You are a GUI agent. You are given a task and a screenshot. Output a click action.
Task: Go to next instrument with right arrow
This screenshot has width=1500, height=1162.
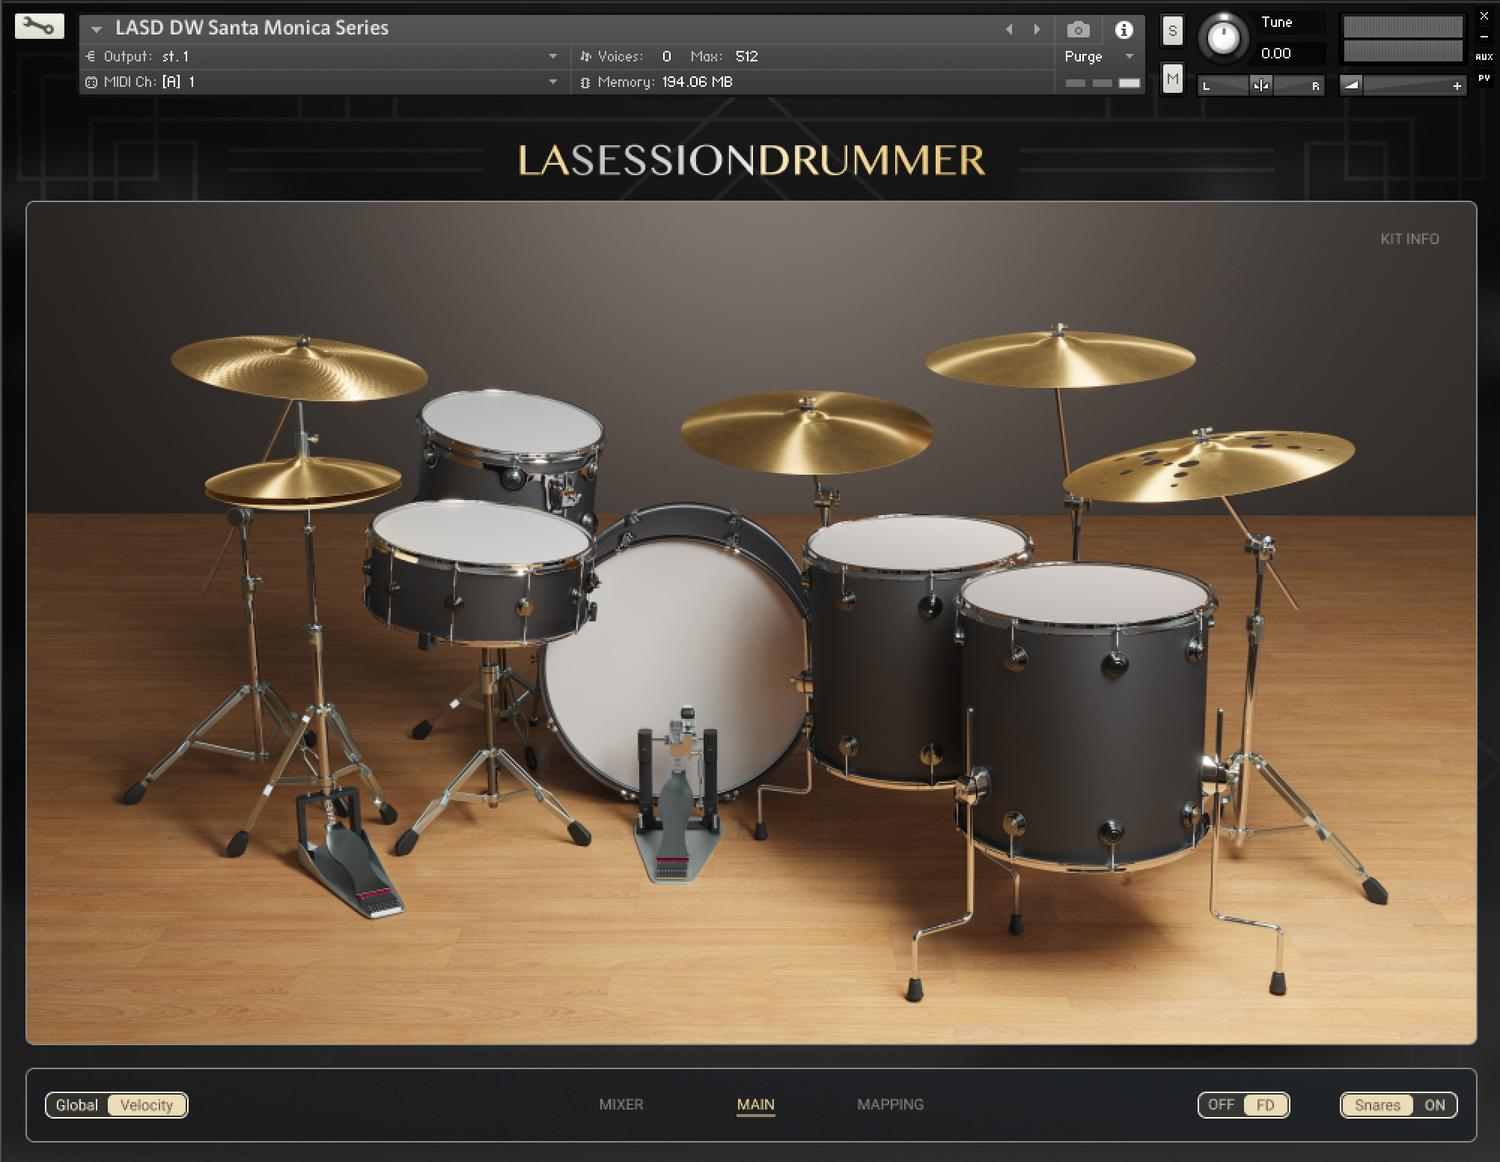pos(1037,29)
